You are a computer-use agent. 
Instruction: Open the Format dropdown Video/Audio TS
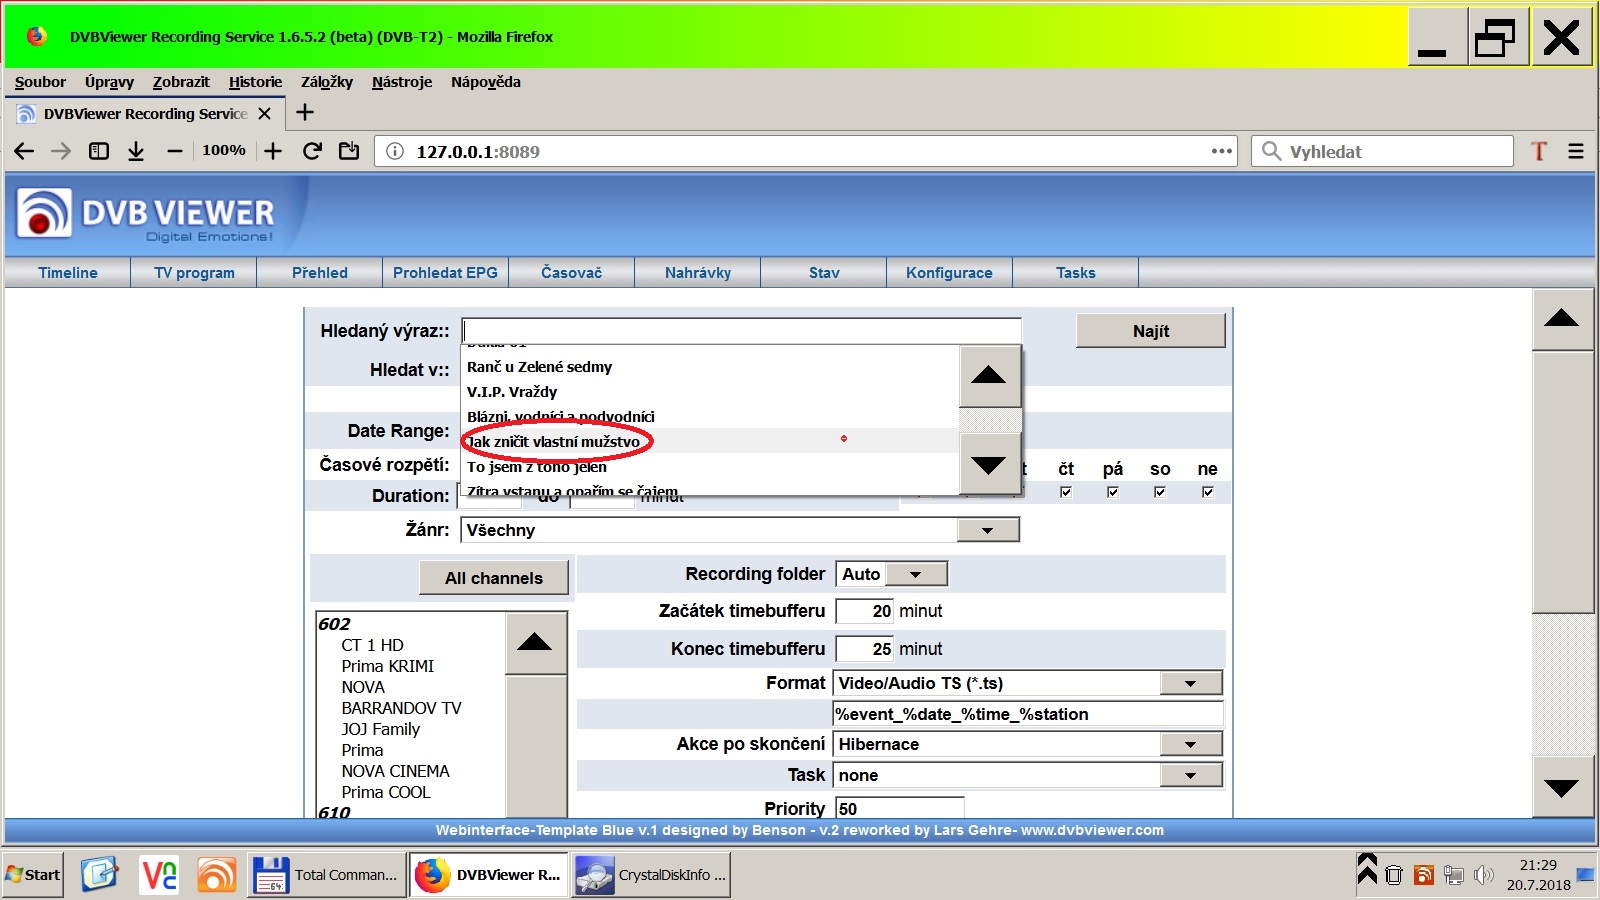tap(1190, 683)
